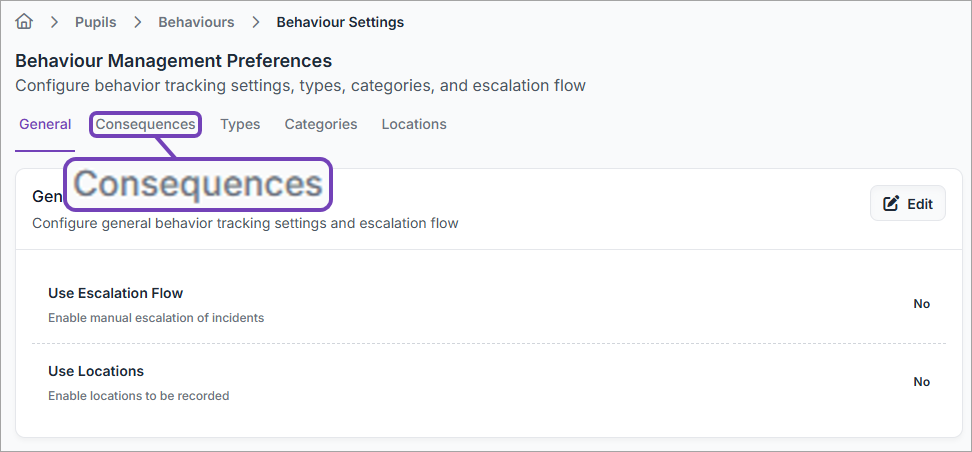Click the pencil icon on the Edit button
Screen dimensions: 972x452
click(891, 204)
